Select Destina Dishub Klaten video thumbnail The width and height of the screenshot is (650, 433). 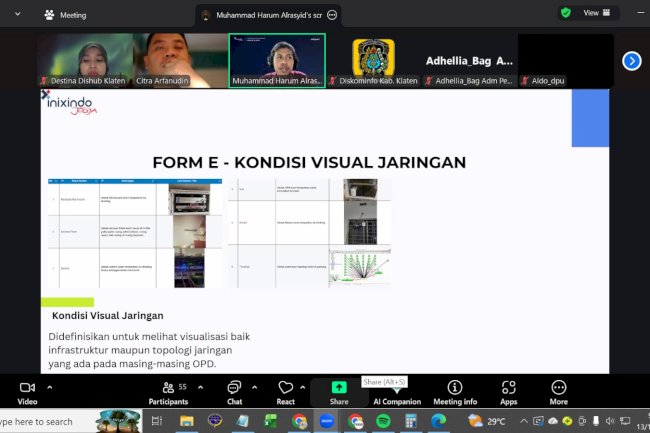85,60
